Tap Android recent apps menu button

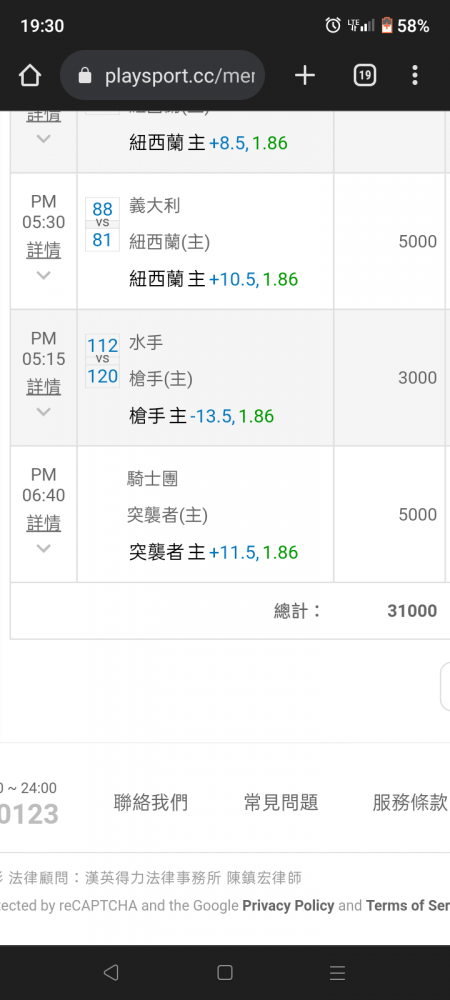(x=337, y=973)
